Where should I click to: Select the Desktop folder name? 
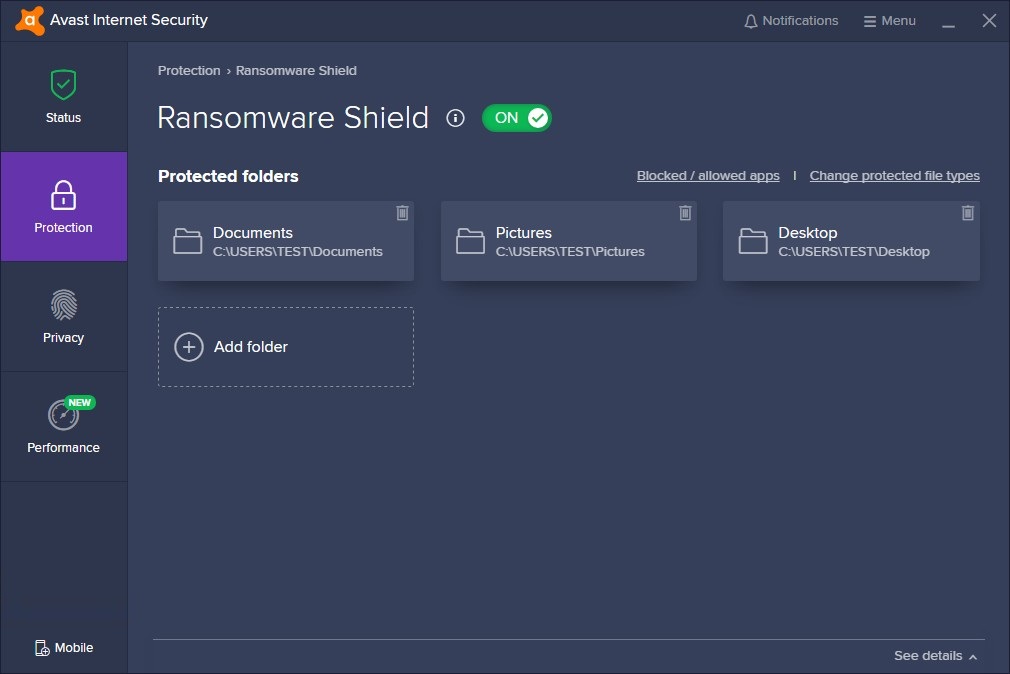[x=807, y=233]
